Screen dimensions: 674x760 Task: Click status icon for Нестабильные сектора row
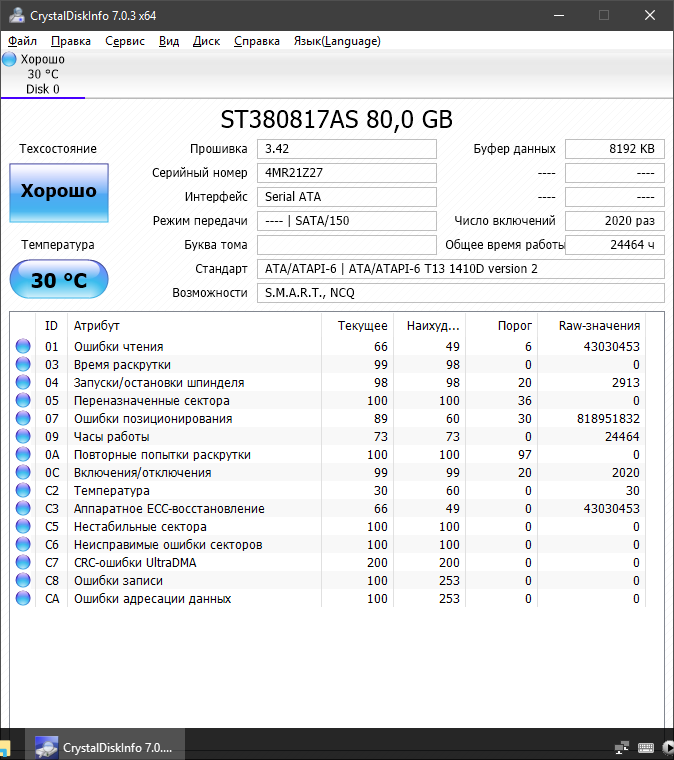coord(23,526)
